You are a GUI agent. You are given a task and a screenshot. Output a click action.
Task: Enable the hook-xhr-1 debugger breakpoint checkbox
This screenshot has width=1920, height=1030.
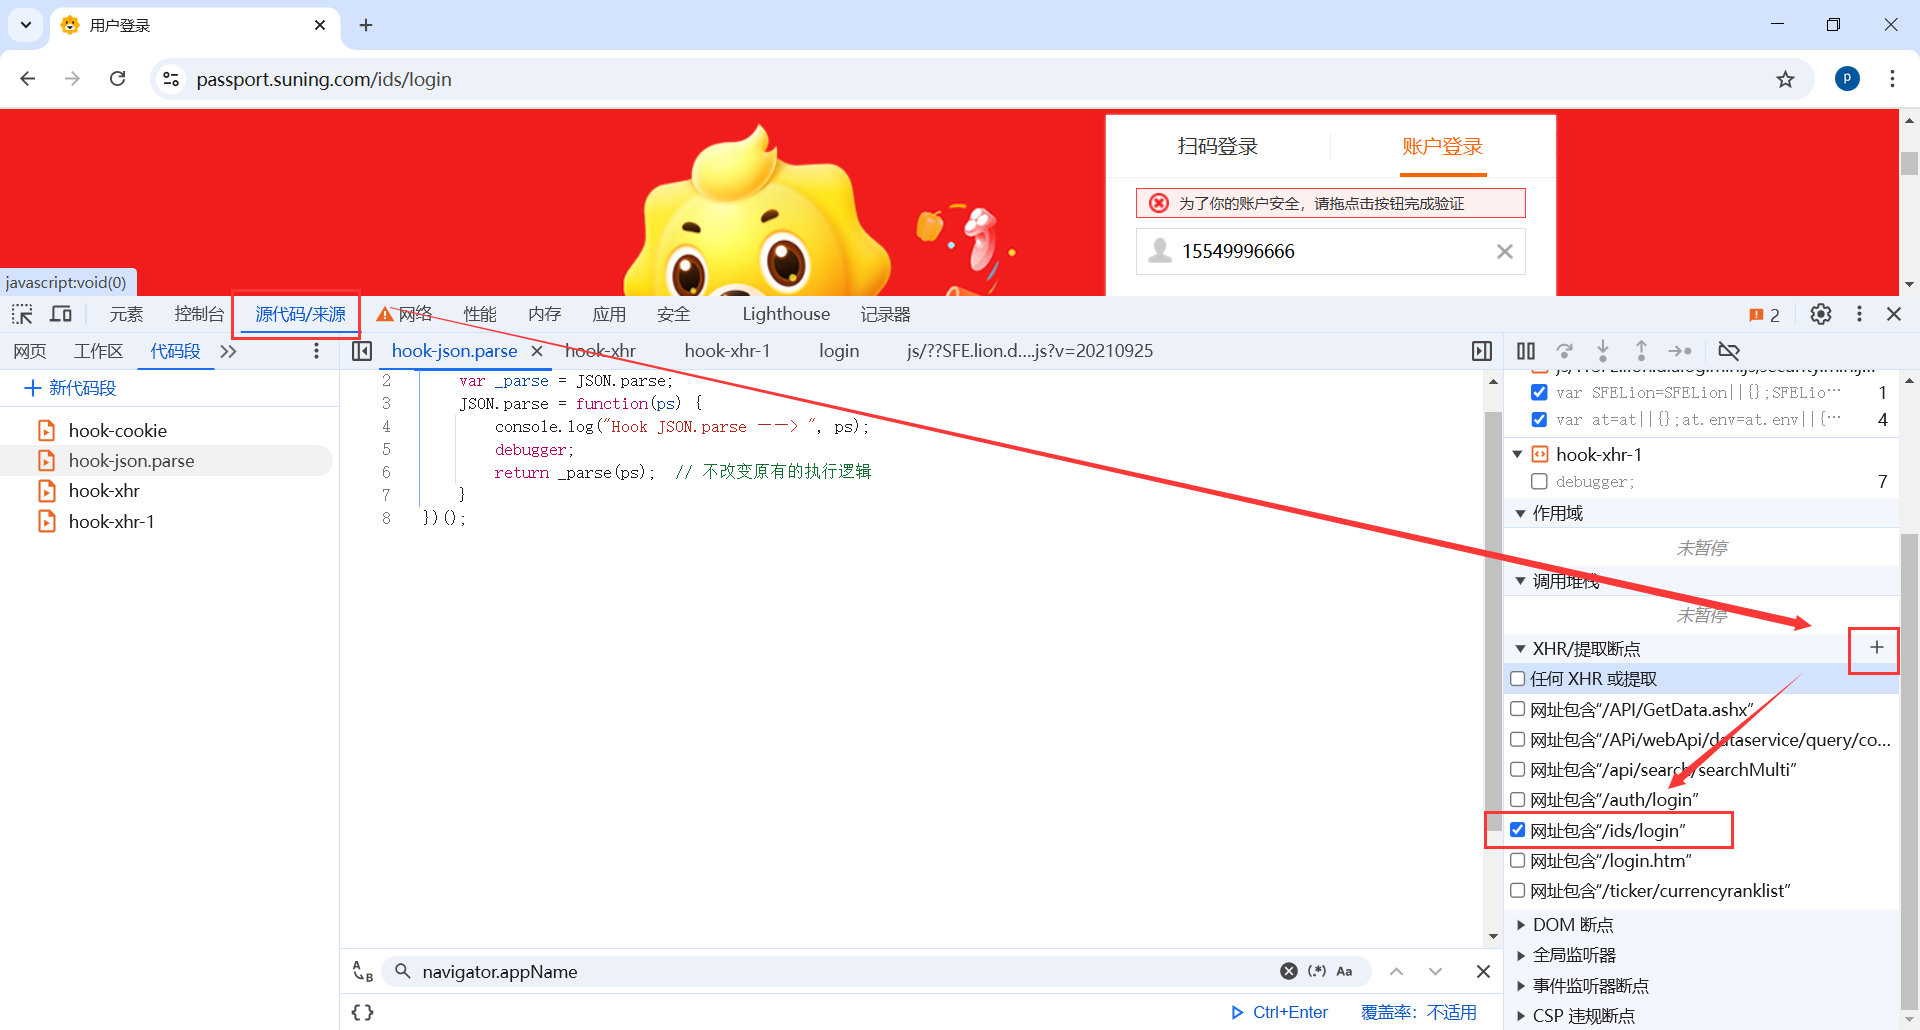point(1539,482)
